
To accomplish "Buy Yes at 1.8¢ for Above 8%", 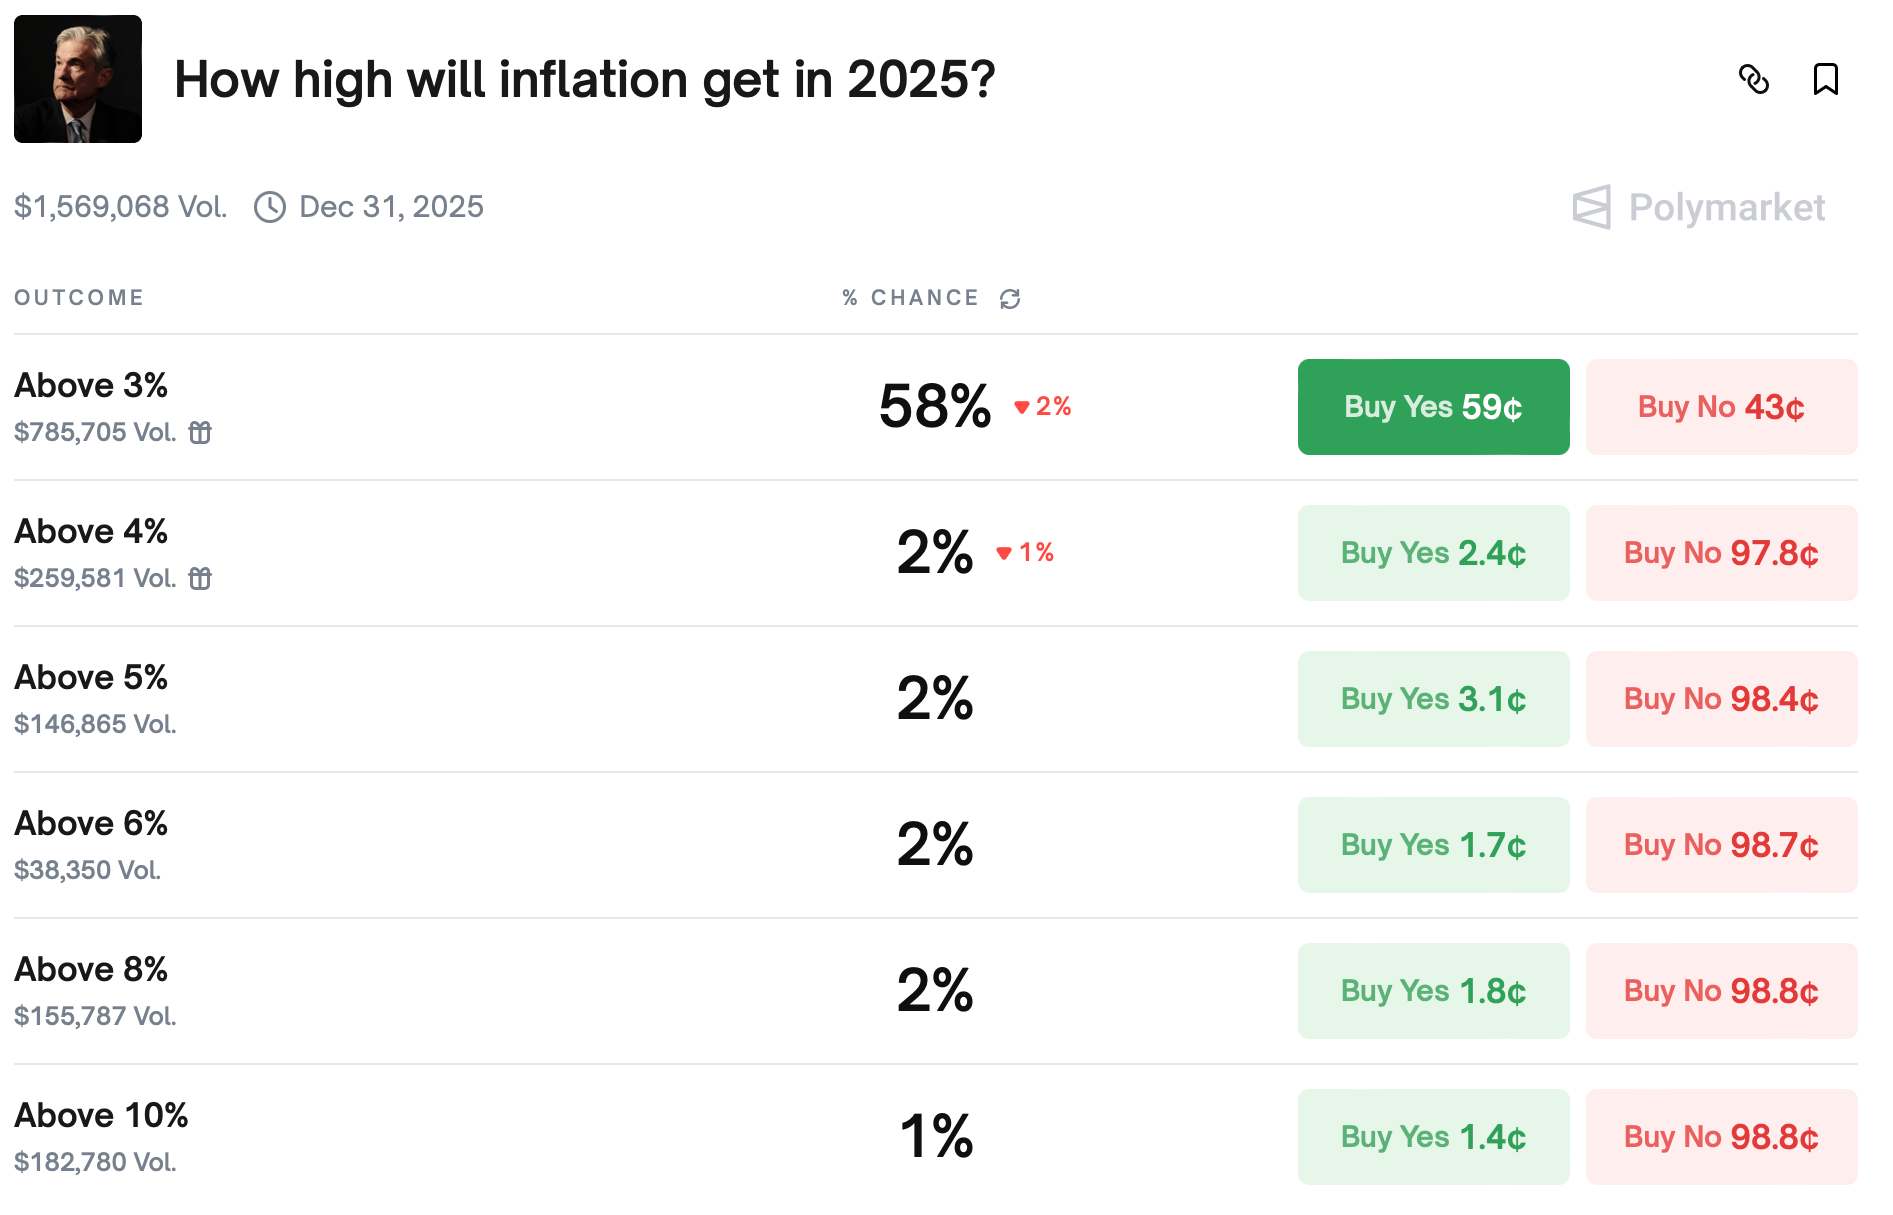I will [1433, 991].
